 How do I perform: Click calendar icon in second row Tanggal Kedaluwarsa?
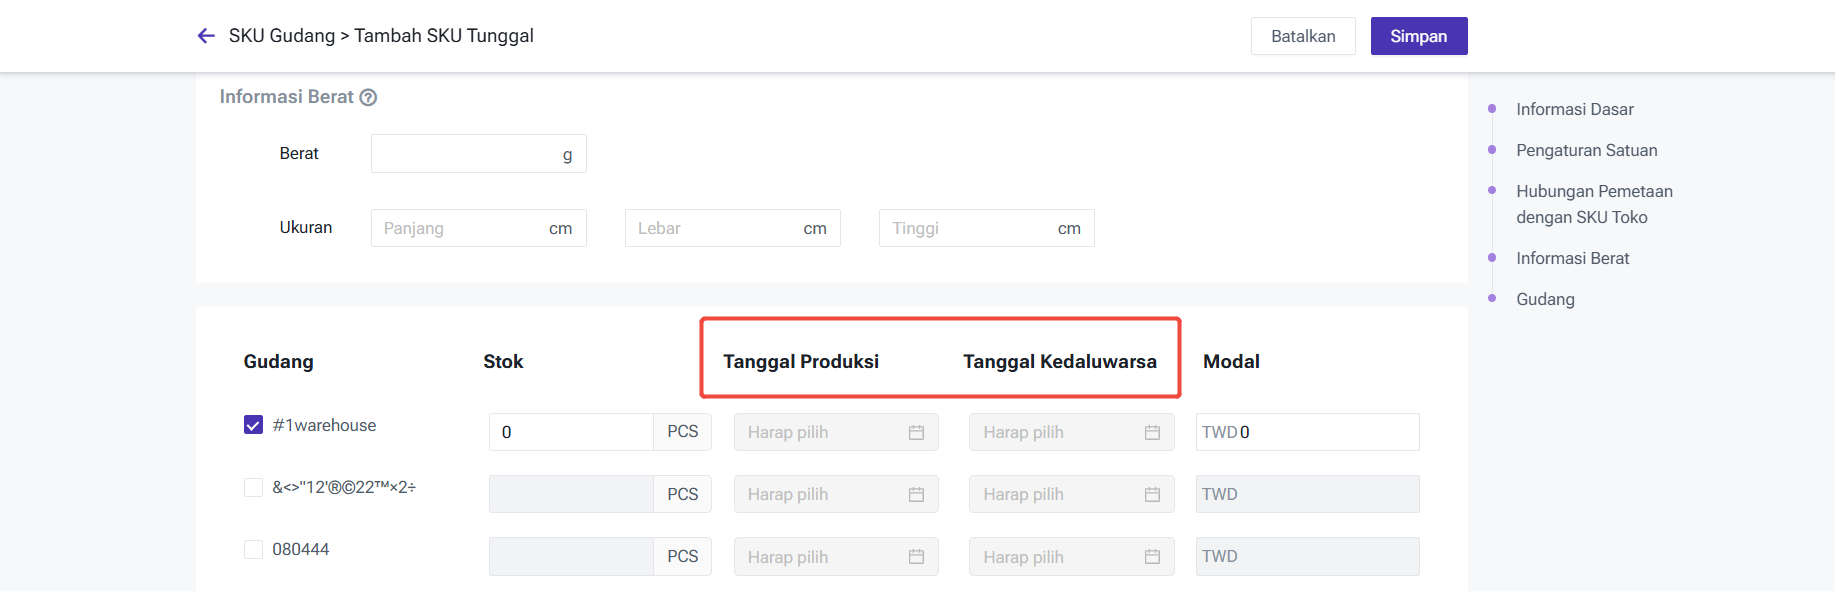(1152, 494)
